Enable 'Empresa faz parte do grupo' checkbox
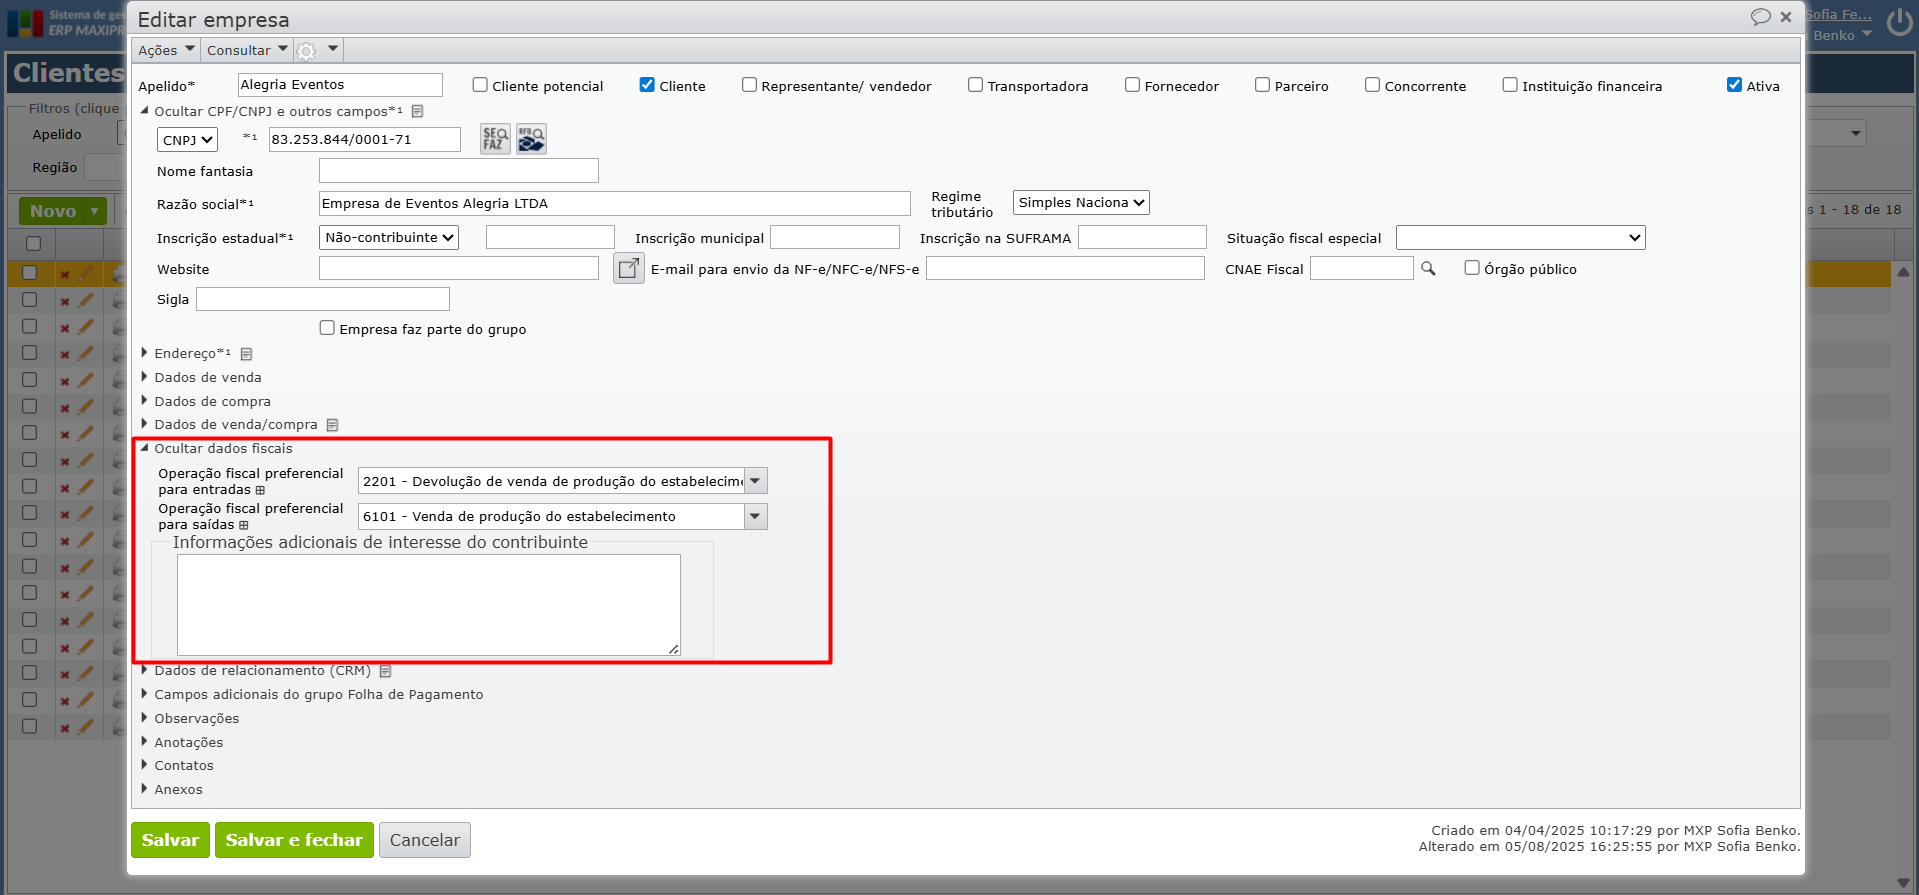The height and width of the screenshot is (895, 1919). click(327, 328)
